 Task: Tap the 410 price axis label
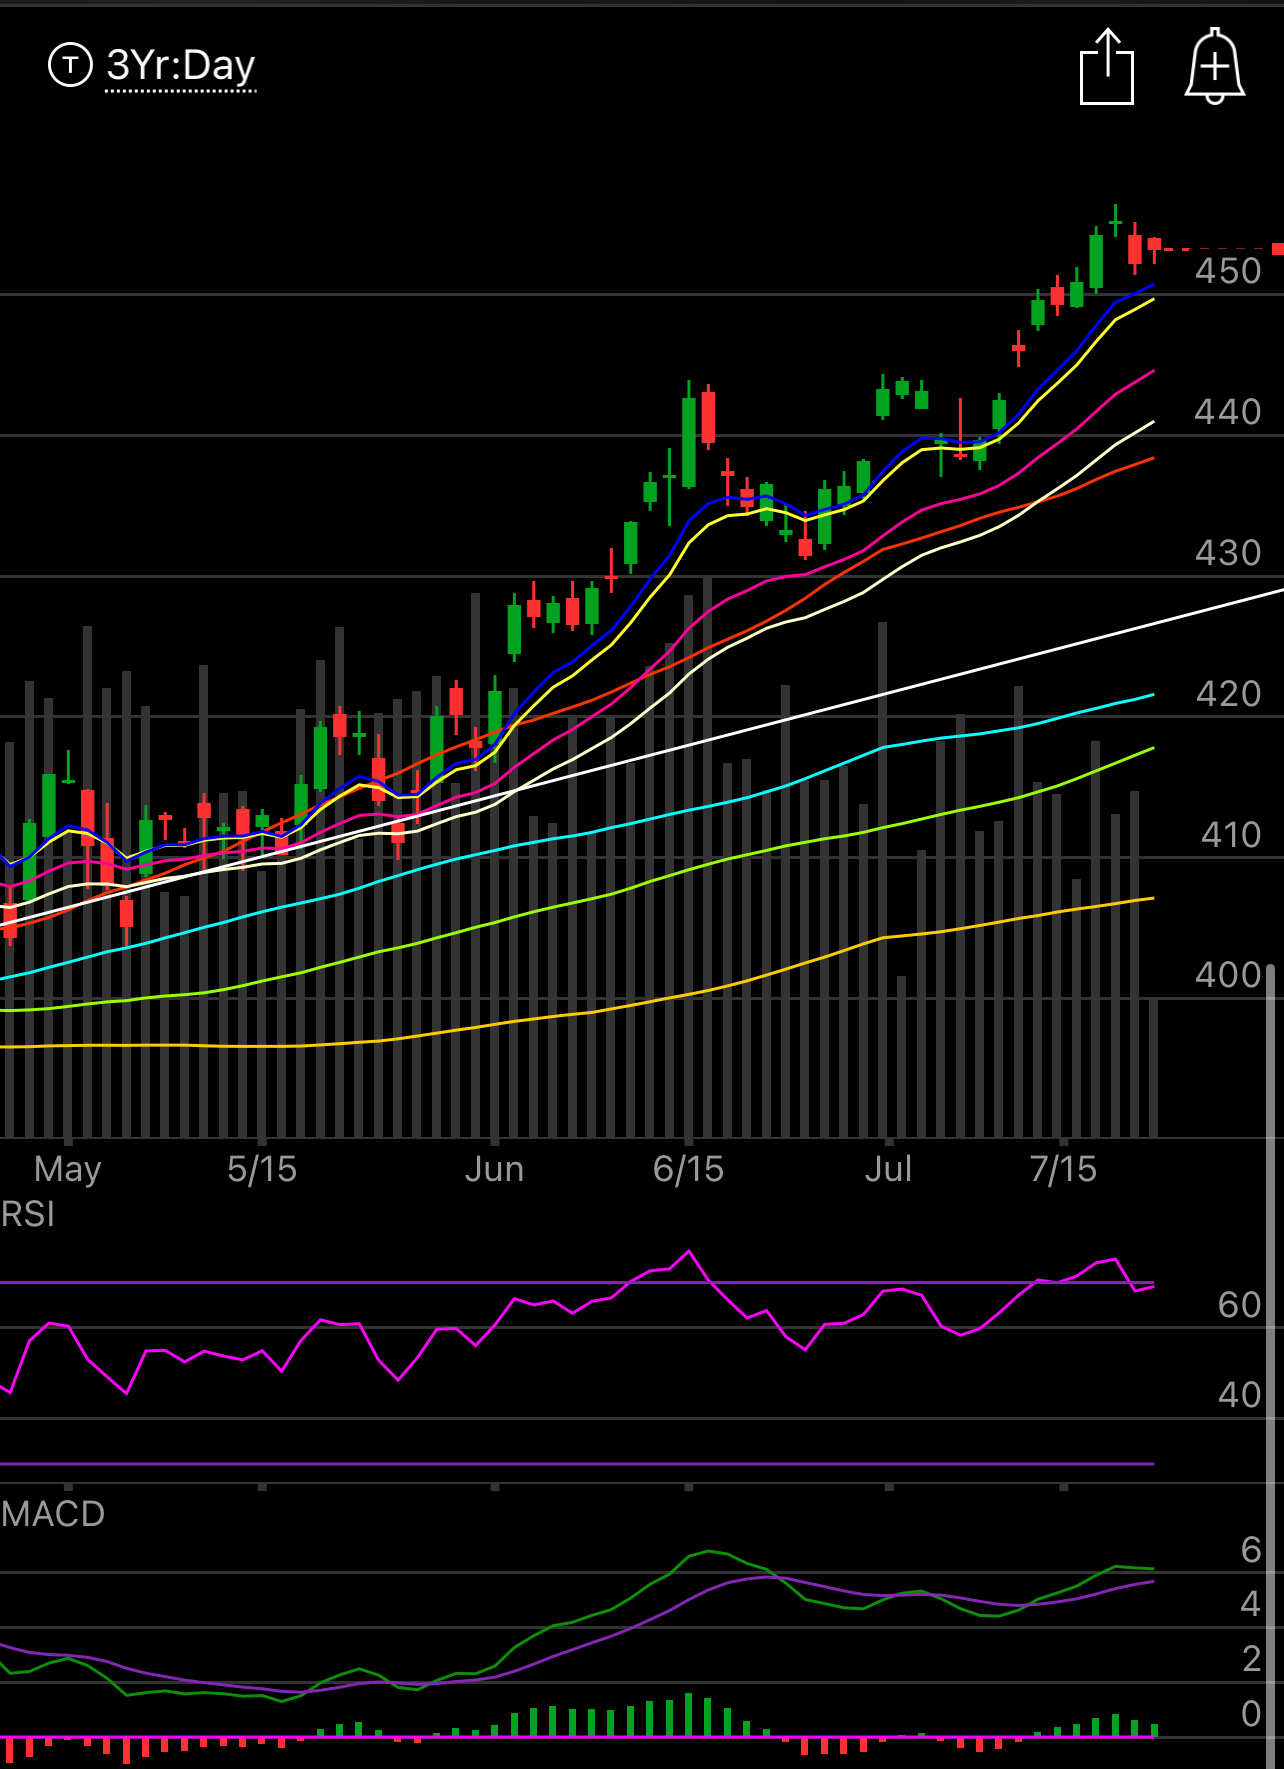click(x=1231, y=835)
